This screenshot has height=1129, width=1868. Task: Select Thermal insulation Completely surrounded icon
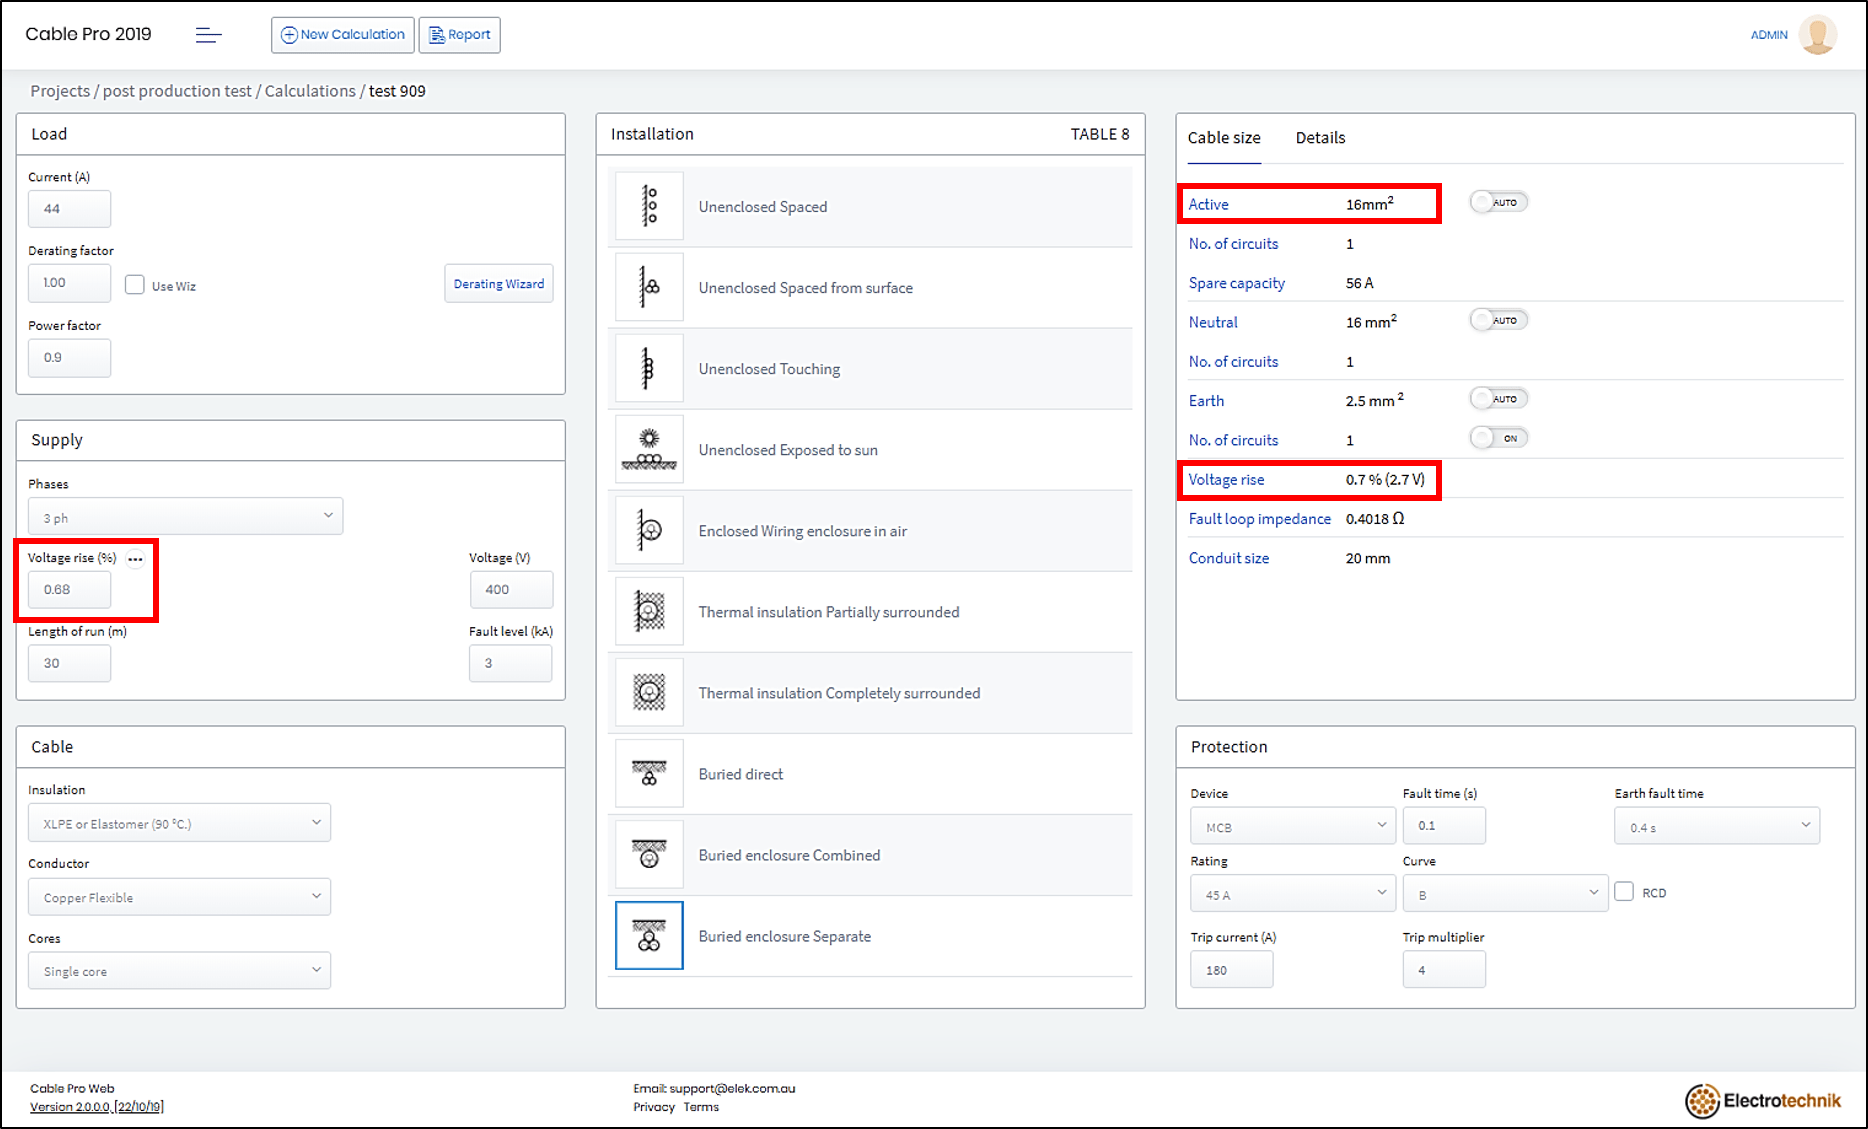point(649,692)
